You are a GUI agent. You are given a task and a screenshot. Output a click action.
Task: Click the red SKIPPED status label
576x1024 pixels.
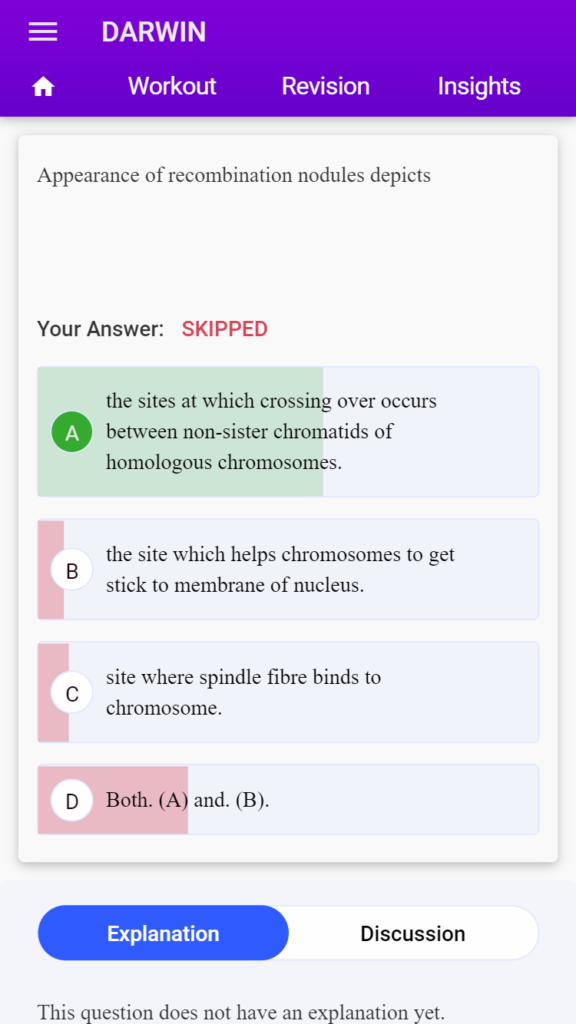pos(225,329)
